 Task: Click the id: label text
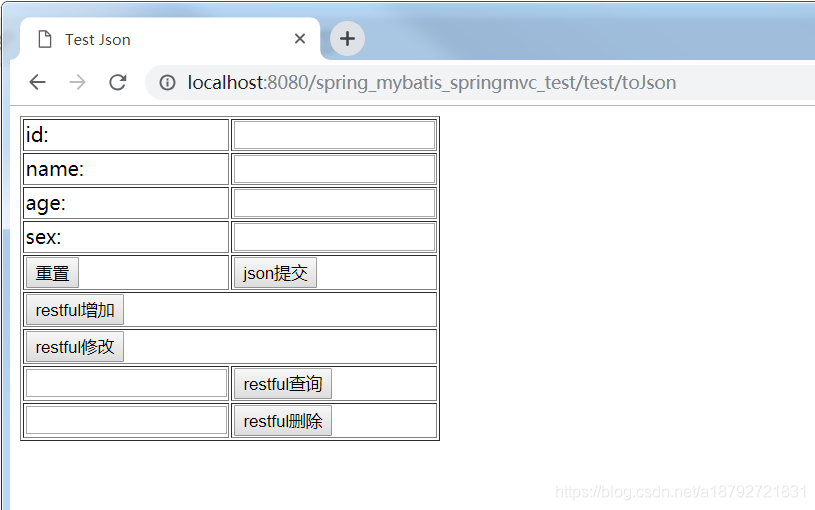tap(37, 135)
